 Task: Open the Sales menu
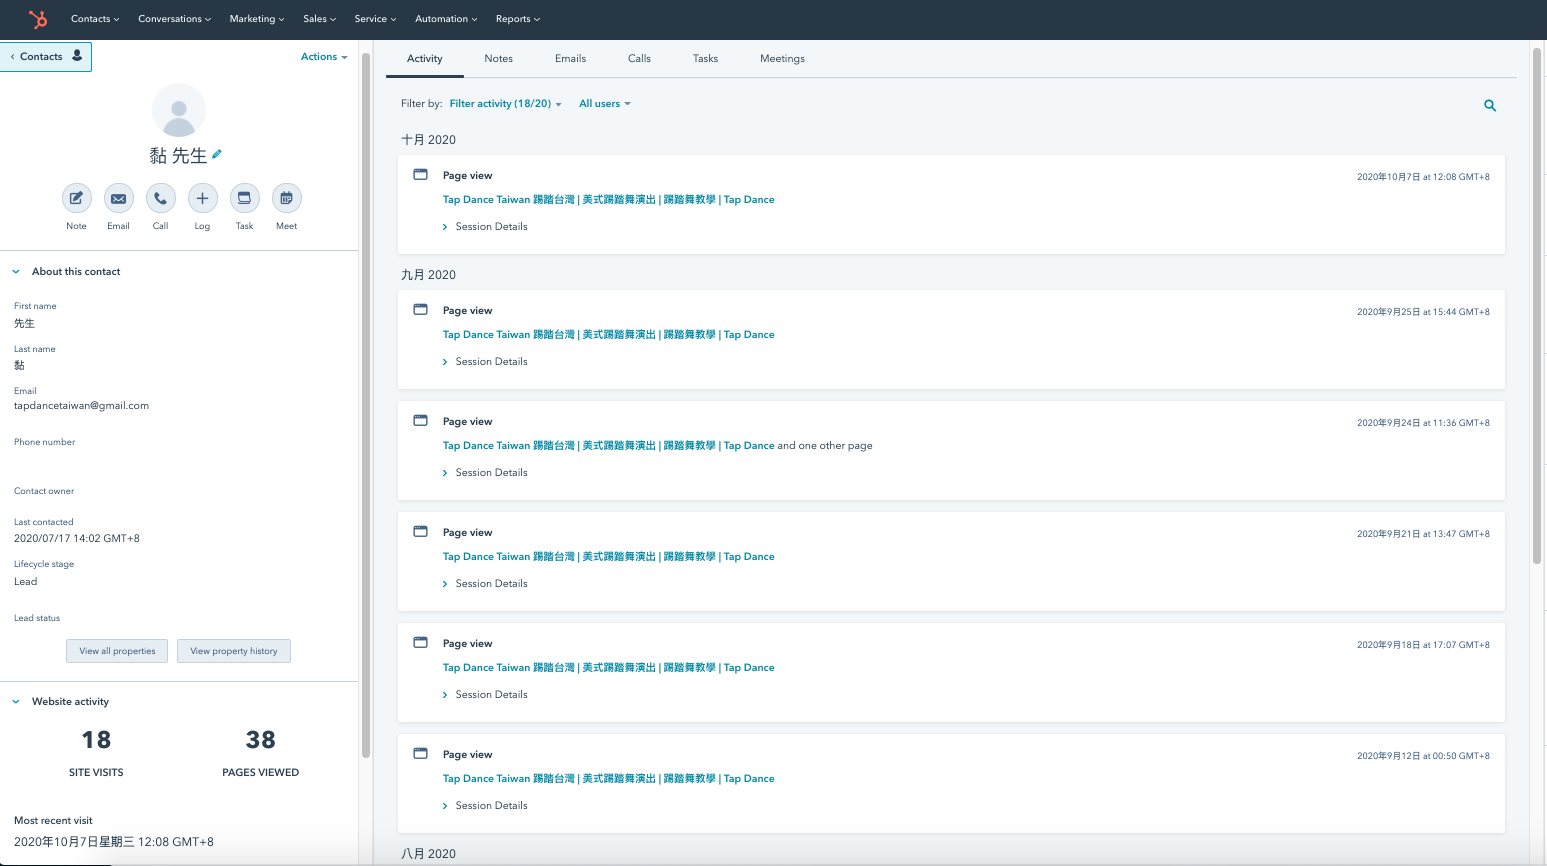[319, 19]
